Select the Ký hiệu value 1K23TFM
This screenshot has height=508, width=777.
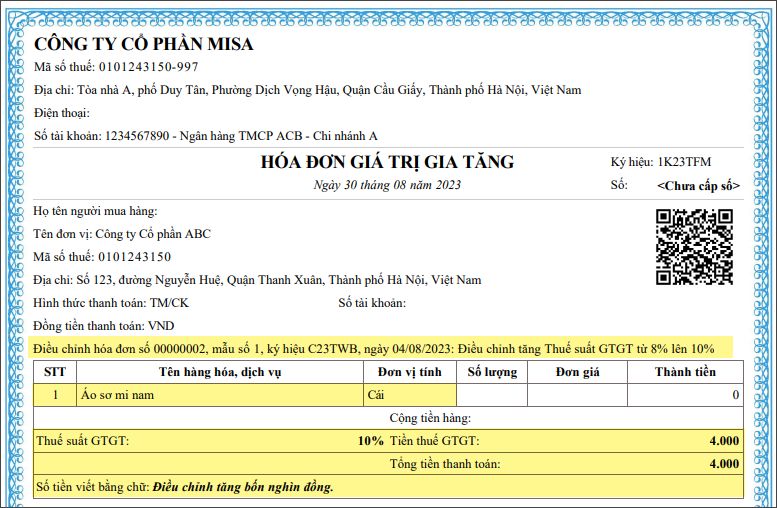pyautogui.click(x=684, y=162)
